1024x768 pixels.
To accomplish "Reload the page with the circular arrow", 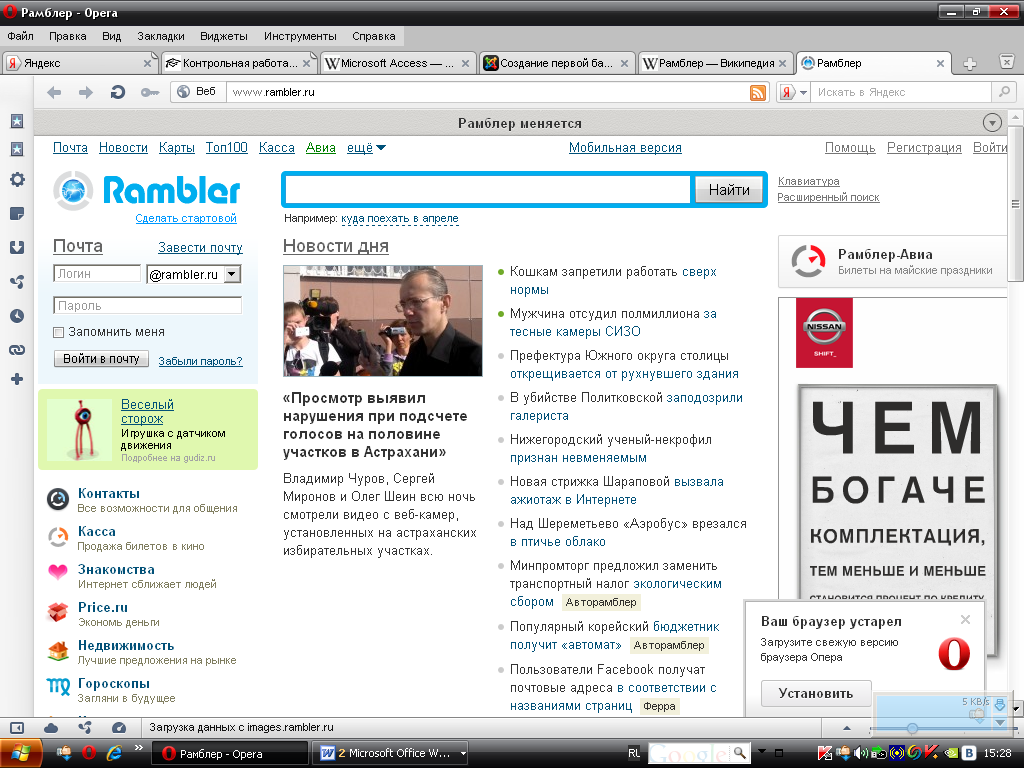I will click(118, 92).
